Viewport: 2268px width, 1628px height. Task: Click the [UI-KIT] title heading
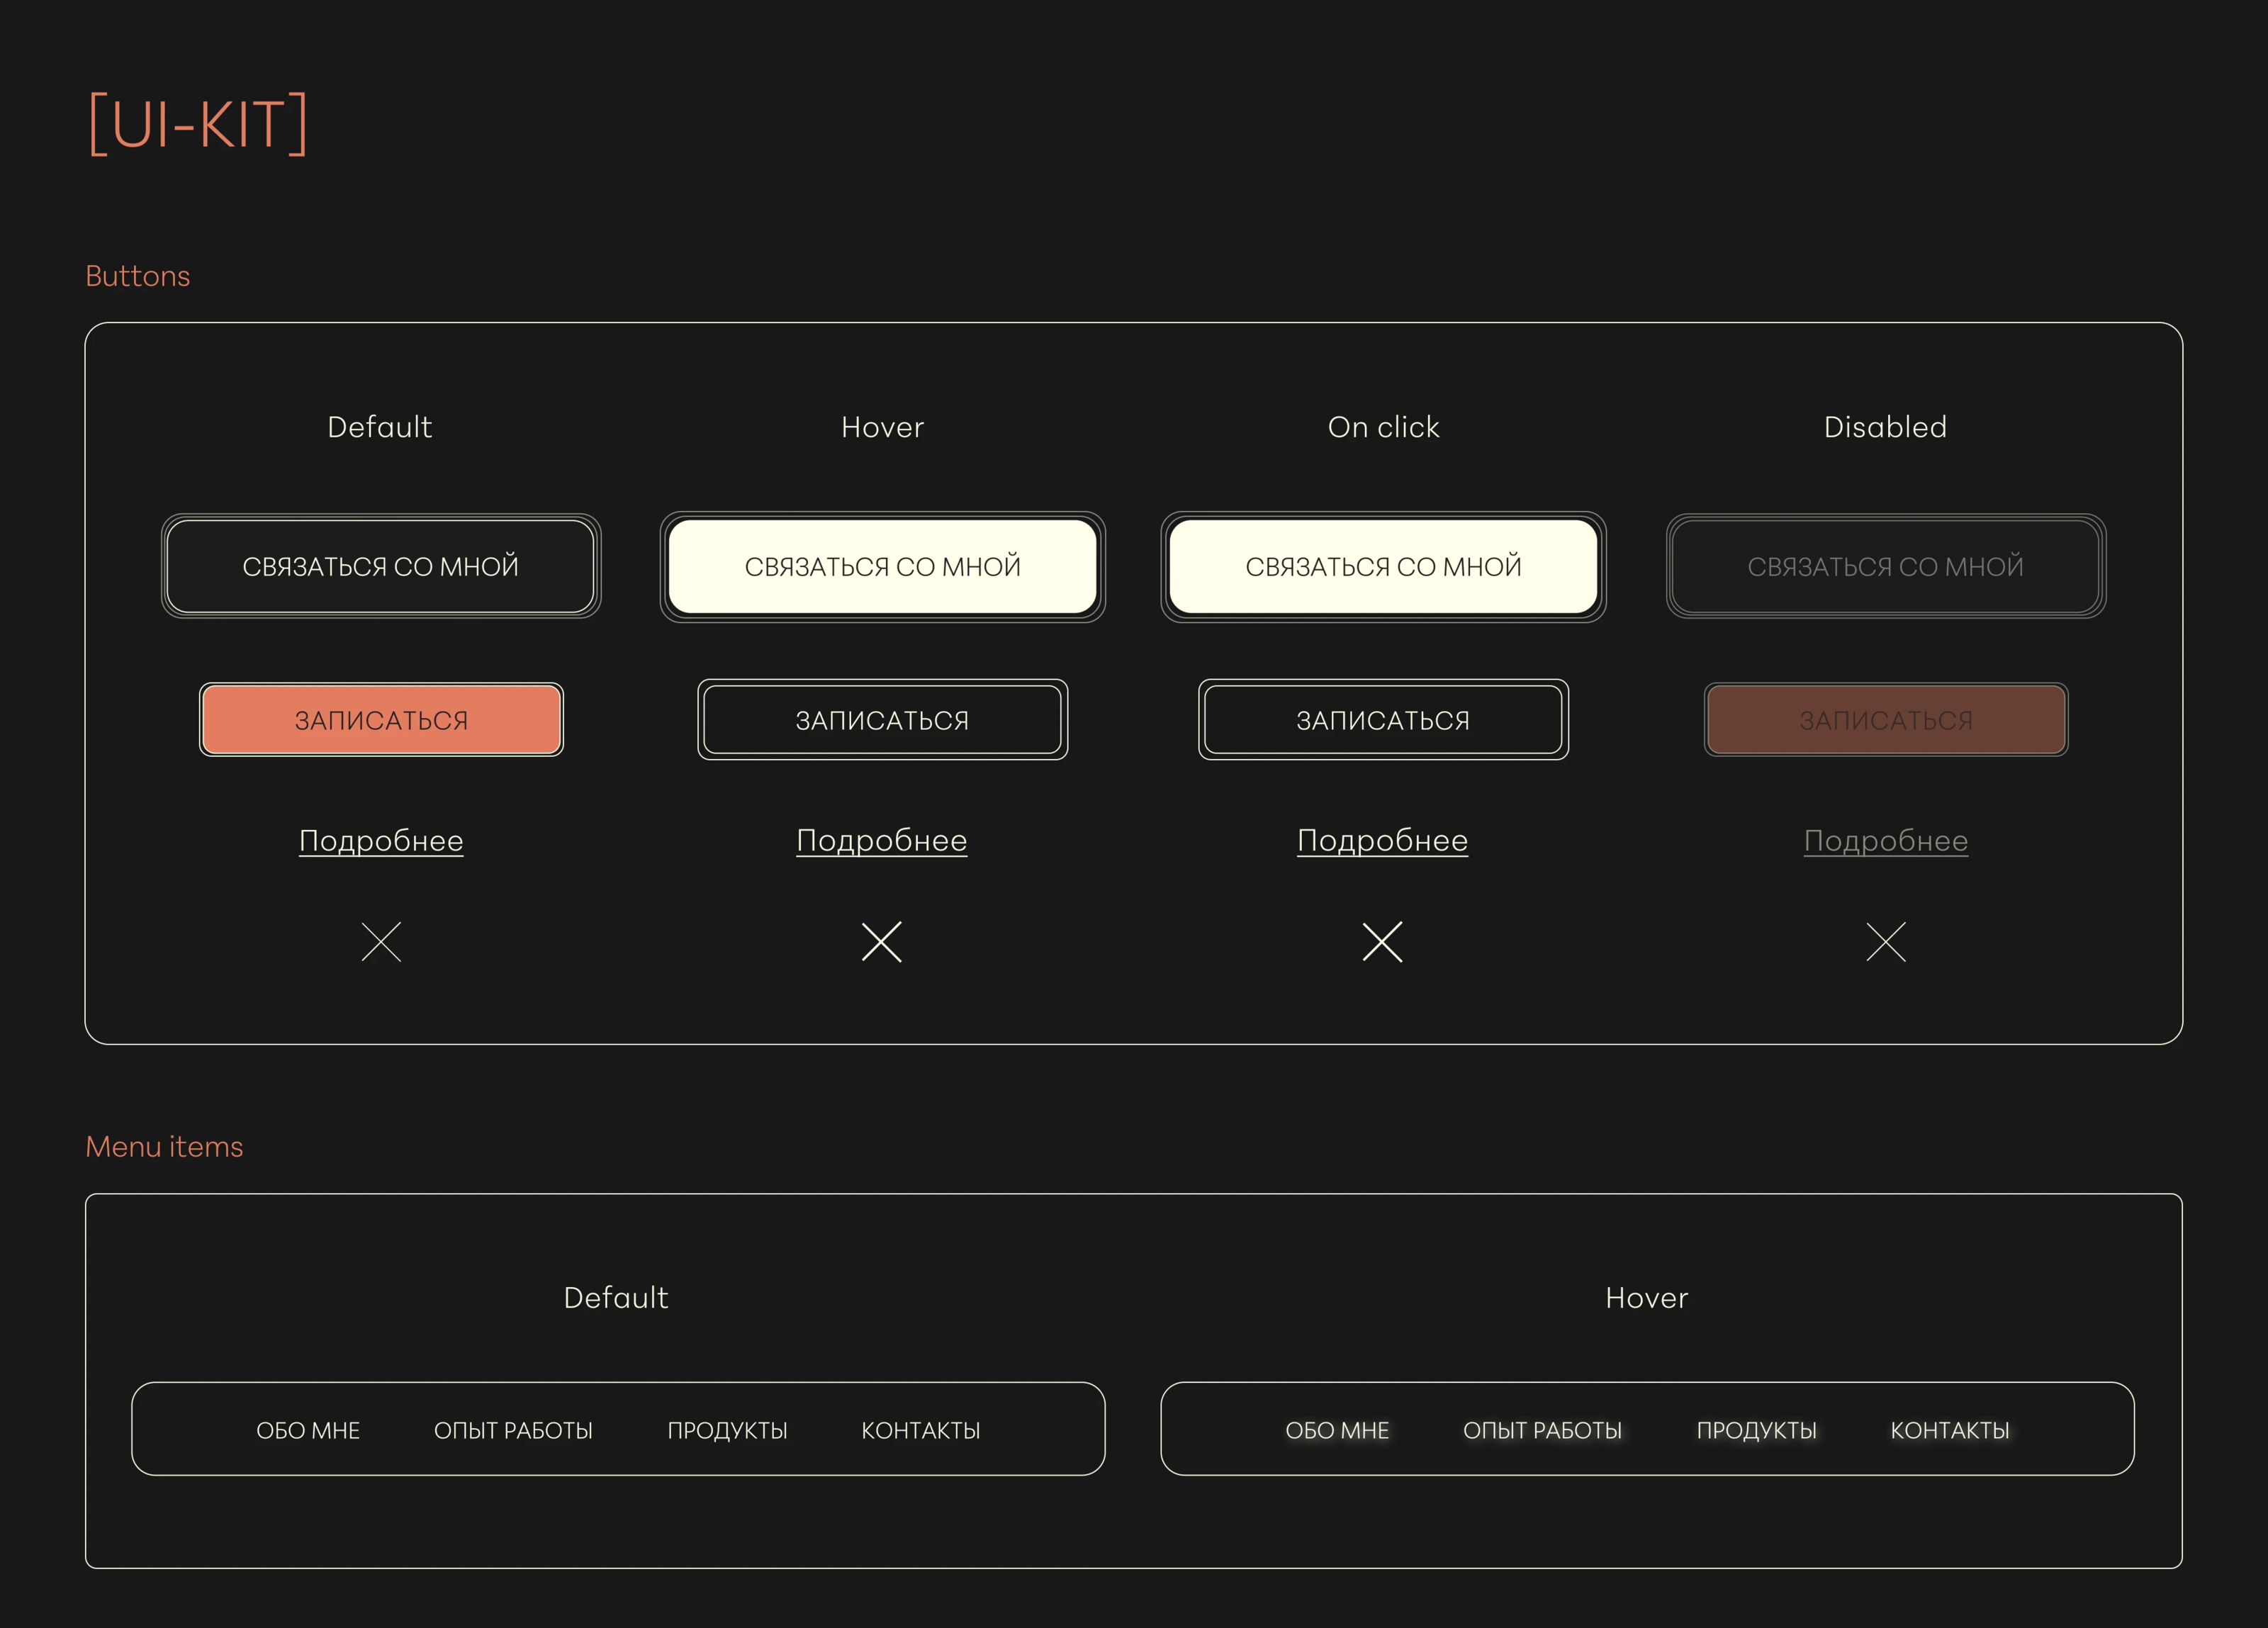tap(198, 124)
